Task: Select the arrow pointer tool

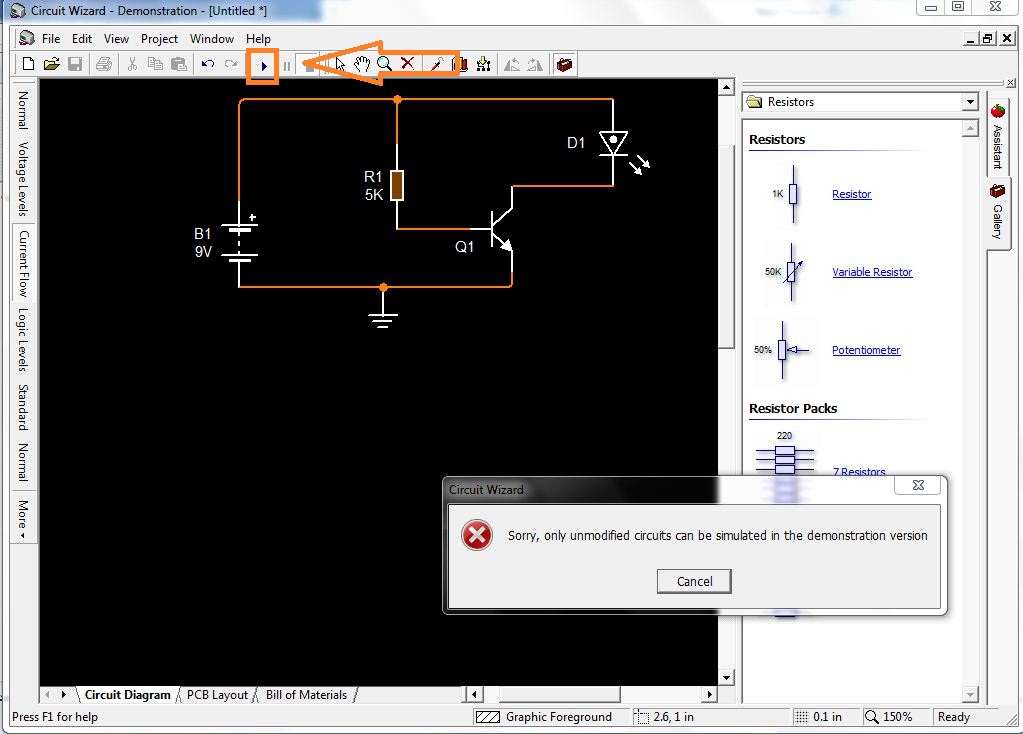Action: pyautogui.click(x=340, y=64)
